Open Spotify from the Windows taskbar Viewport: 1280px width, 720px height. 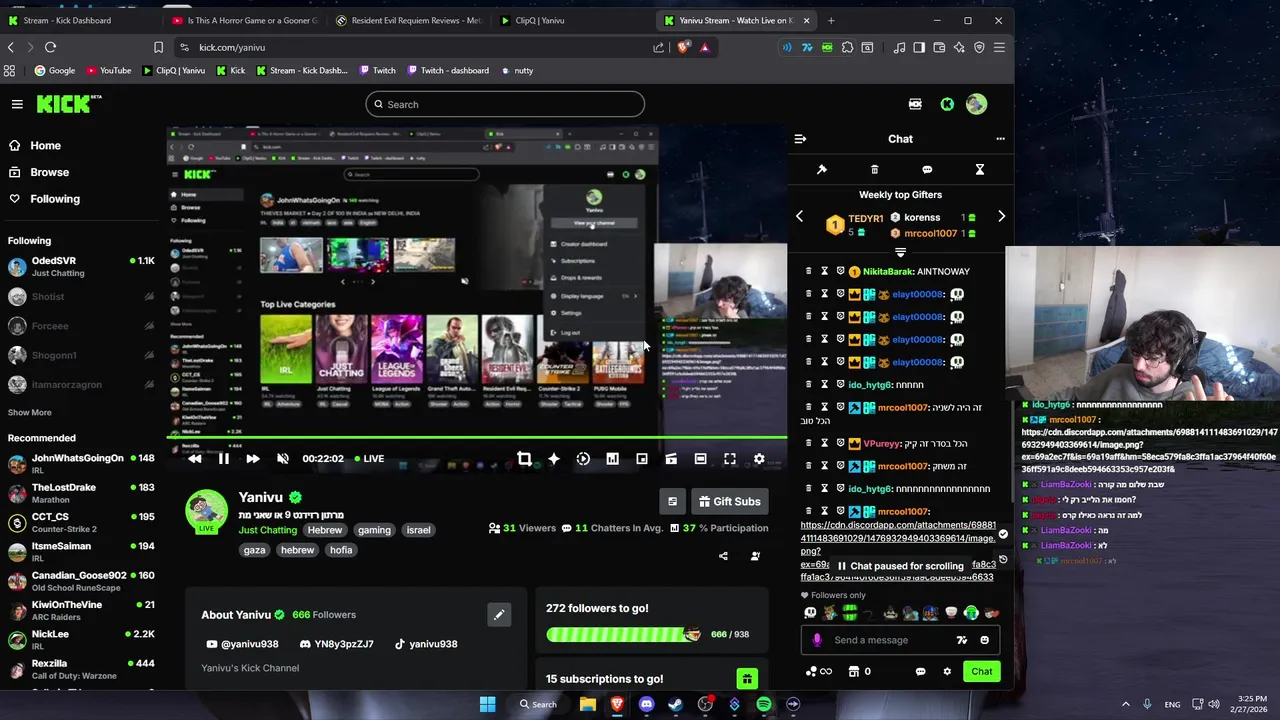click(764, 704)
